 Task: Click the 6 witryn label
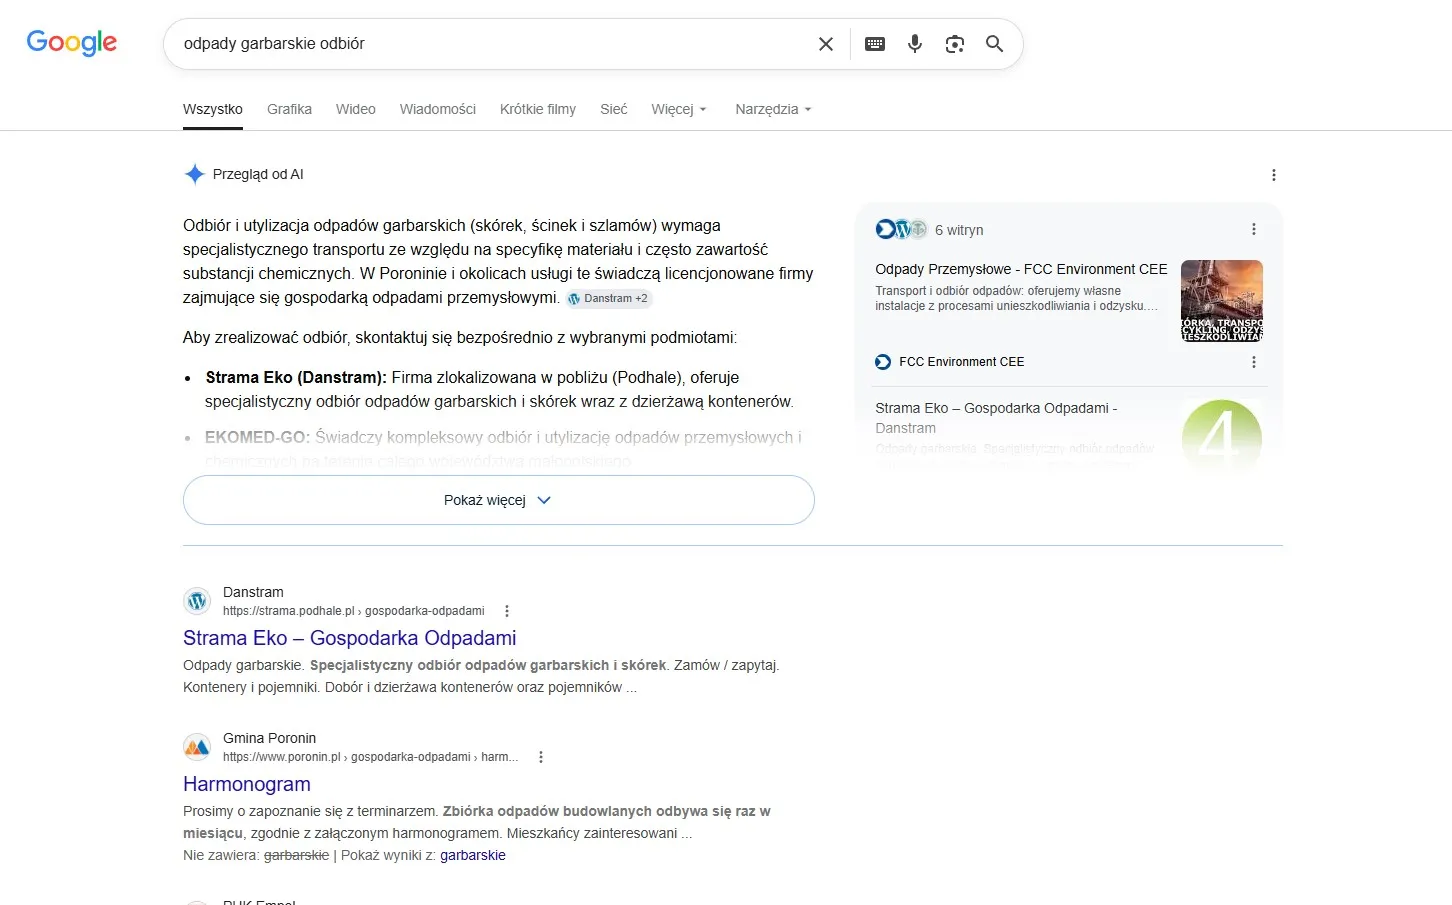click(959, 230)
